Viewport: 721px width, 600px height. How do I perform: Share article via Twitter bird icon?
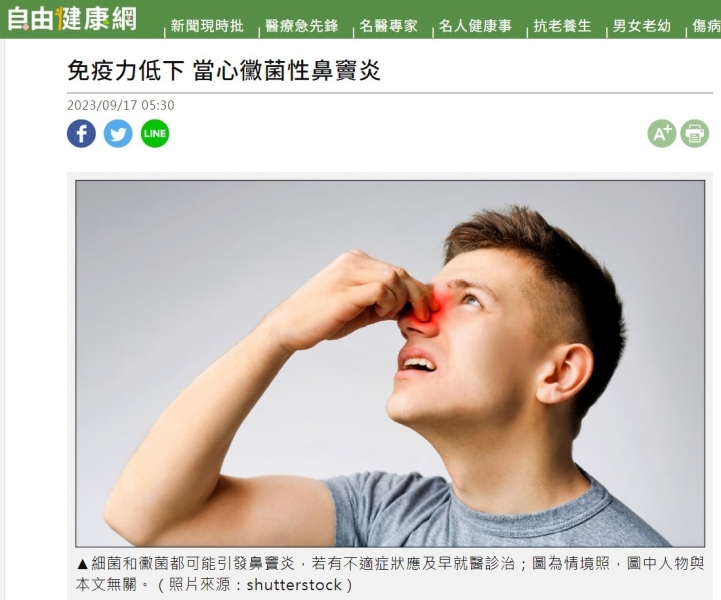(x=118, y=133)
